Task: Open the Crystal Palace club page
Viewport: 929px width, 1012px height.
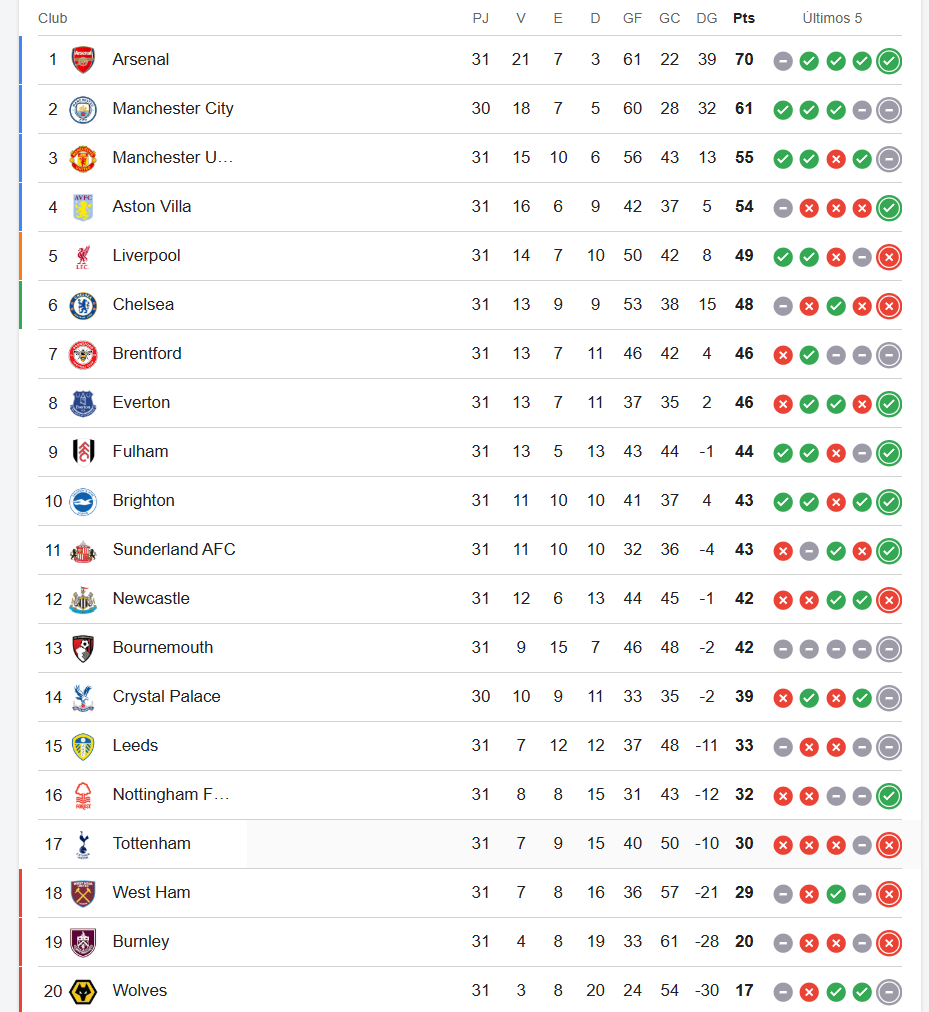Action: (x=166, y=697)
